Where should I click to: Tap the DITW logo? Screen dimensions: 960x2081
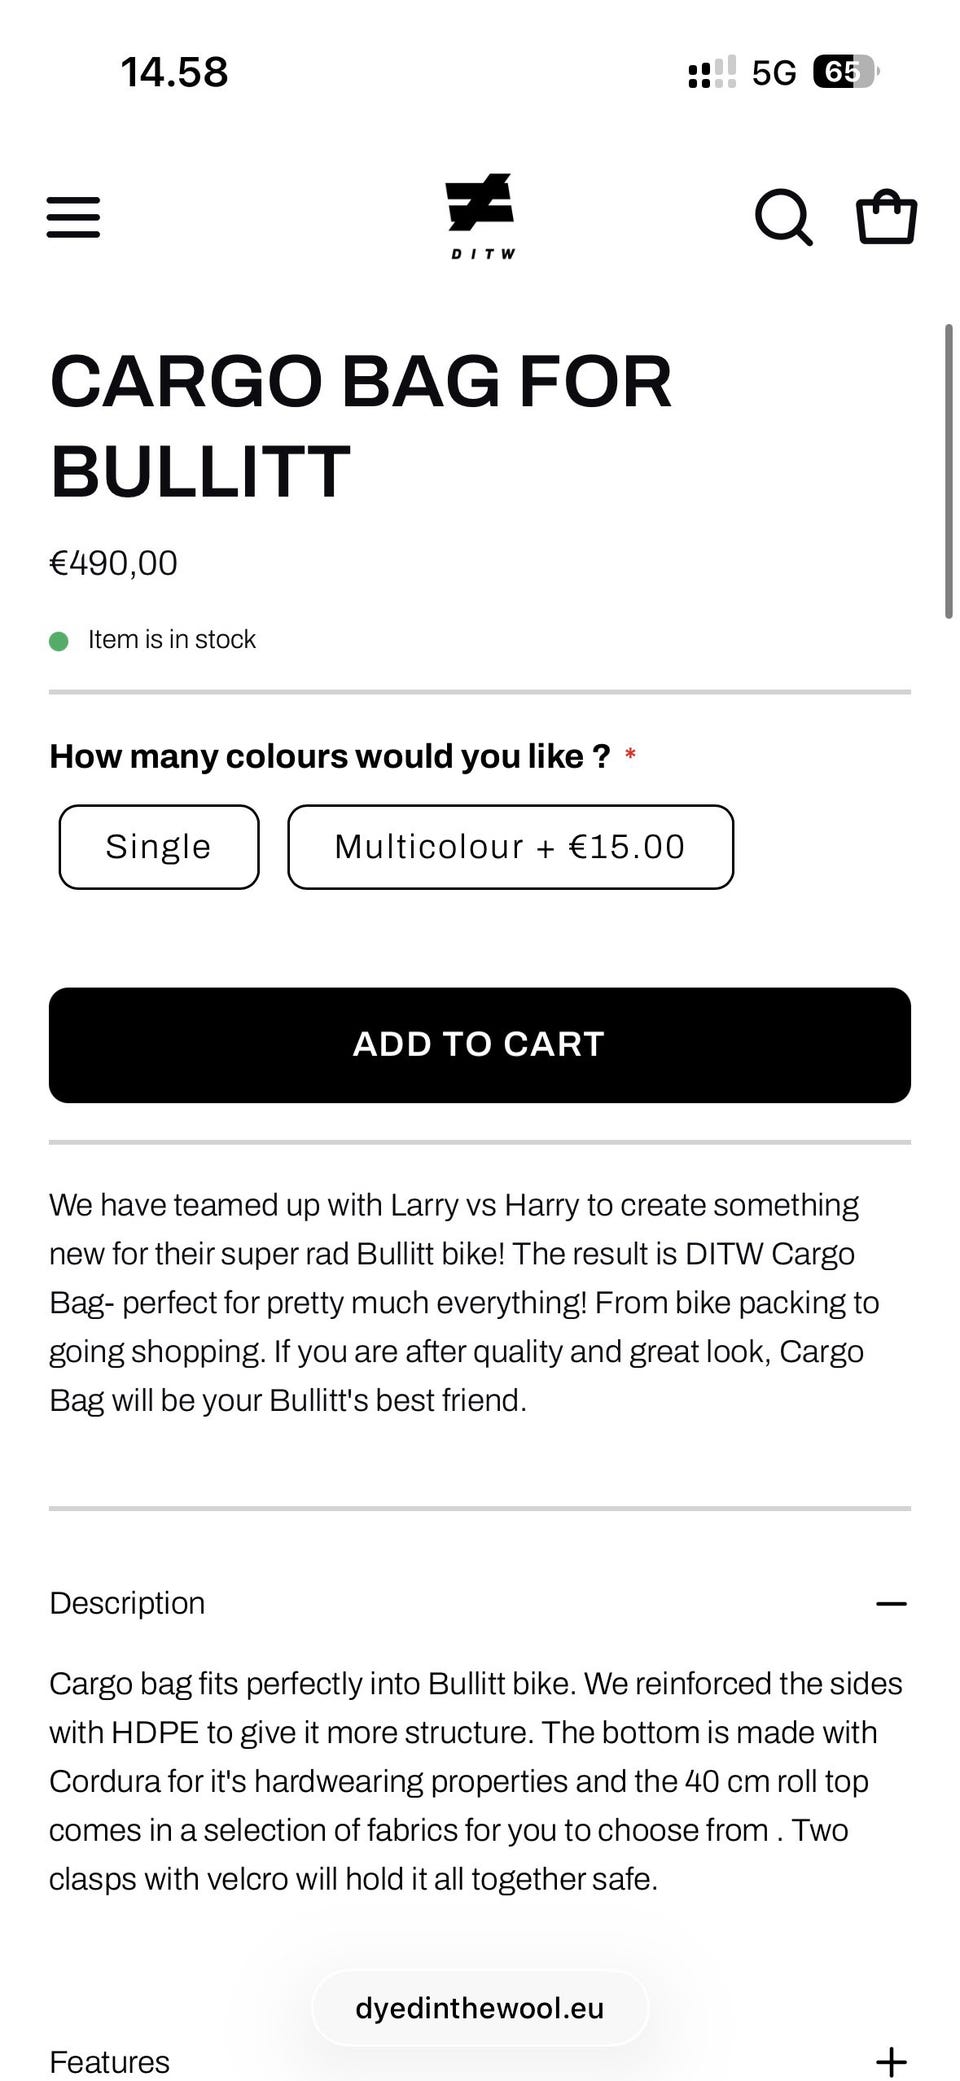tap(481, 216)
